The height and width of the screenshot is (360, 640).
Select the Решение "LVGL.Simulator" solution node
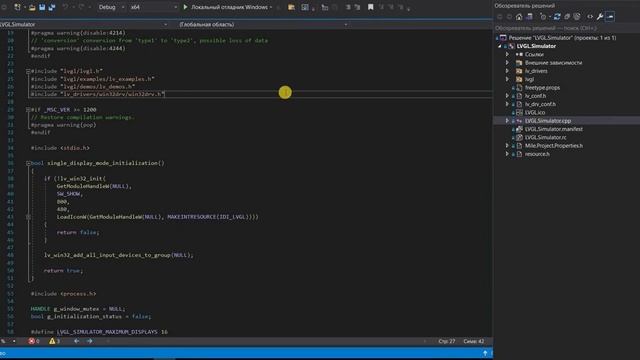[562, 38]
